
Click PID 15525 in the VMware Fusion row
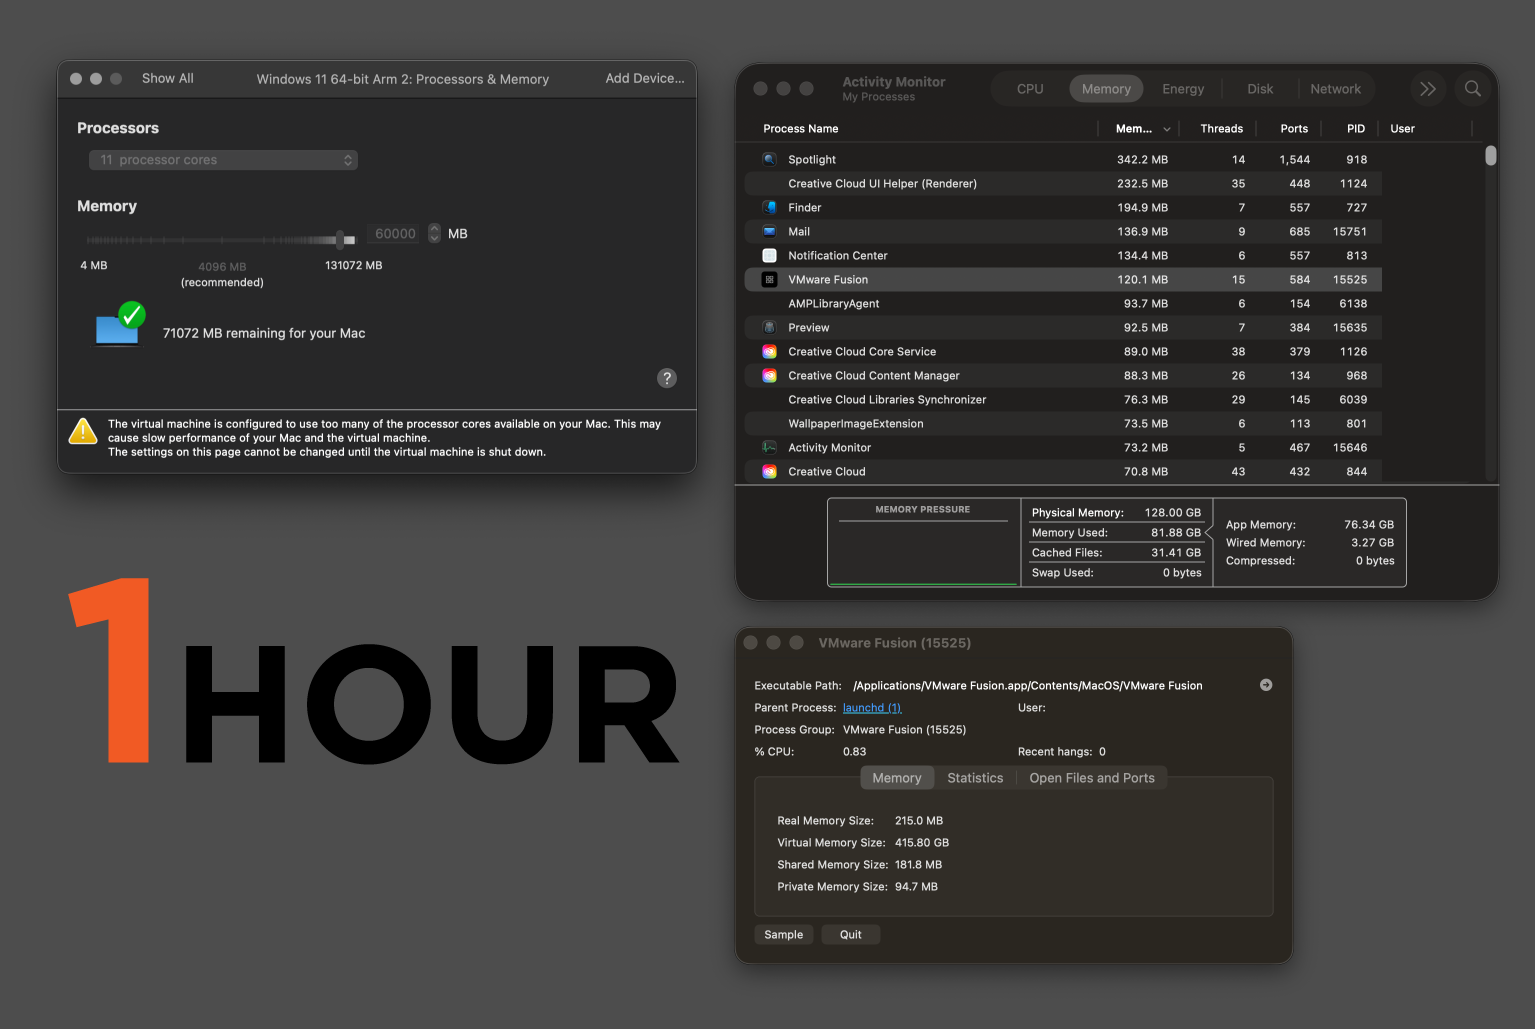point(1350,280)
